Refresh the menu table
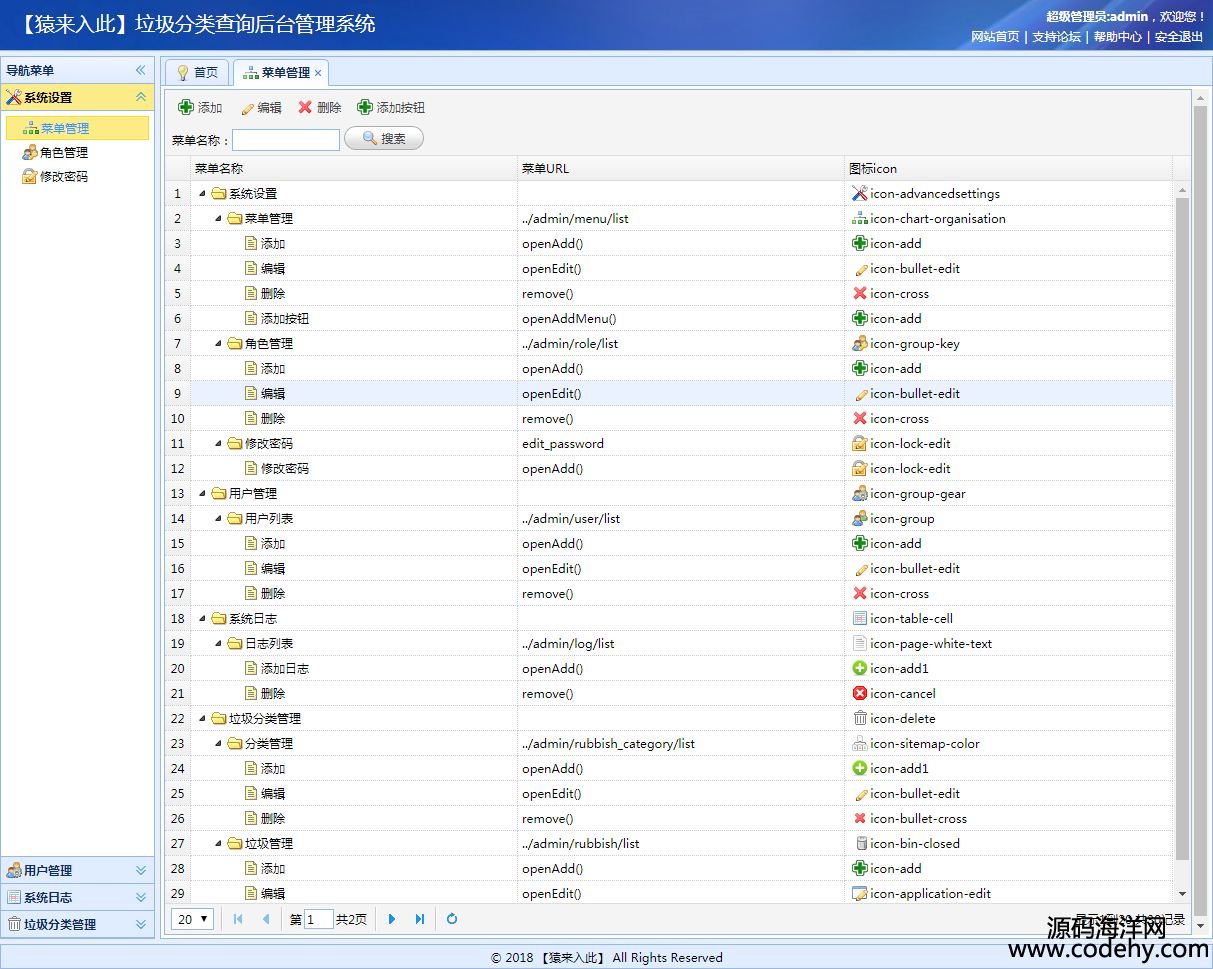Image resolution: width=1213 pixels, height=969 pixels. tap(452, 919)
